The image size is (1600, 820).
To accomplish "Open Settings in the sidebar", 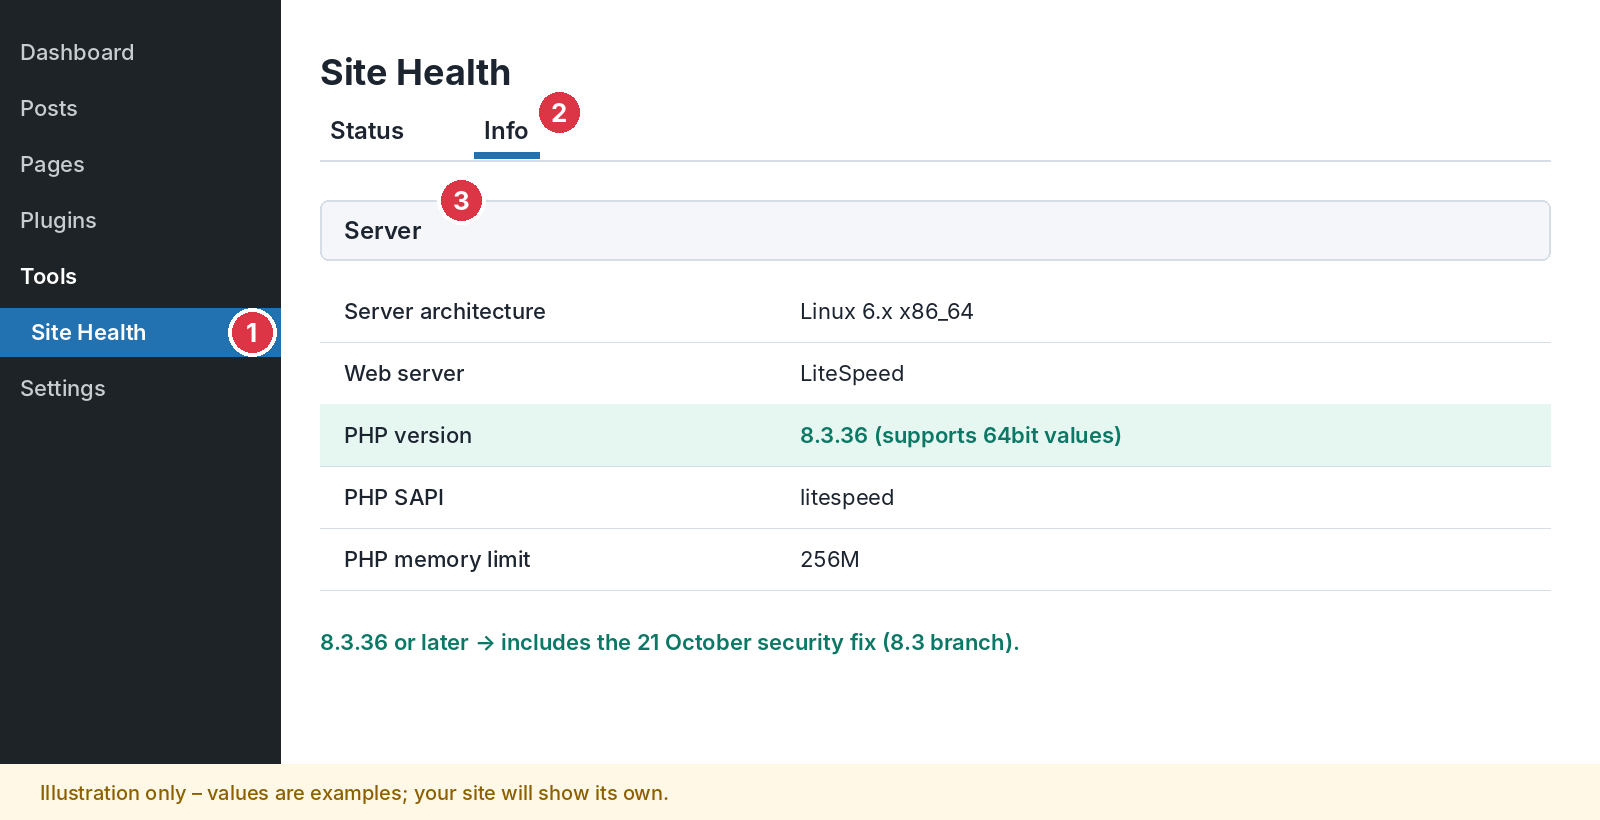I will pos(62,388).
